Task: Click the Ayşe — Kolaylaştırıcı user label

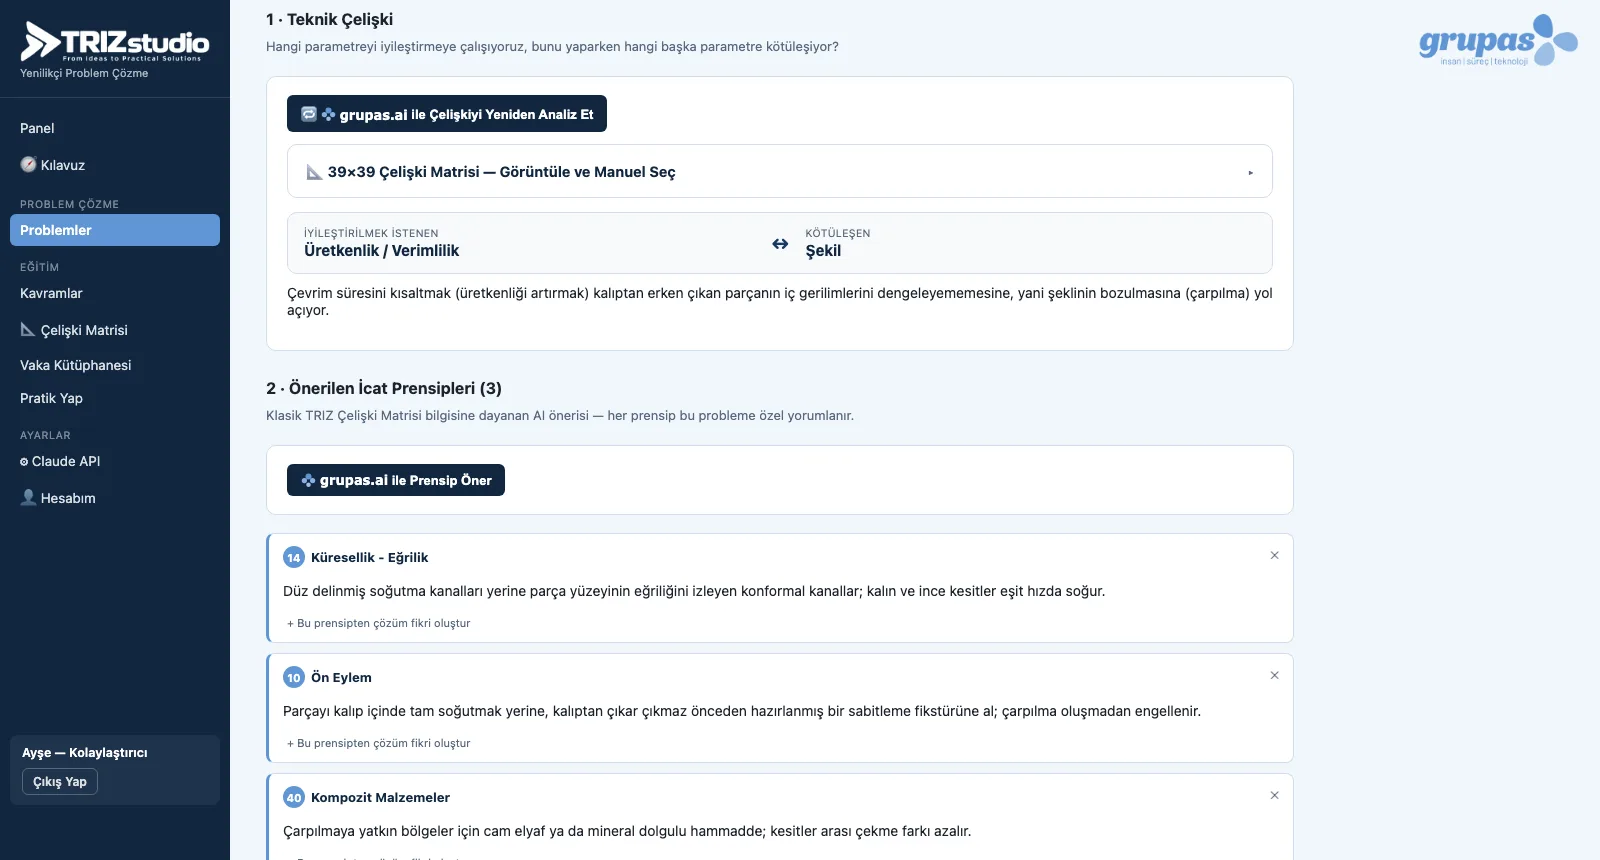Action: pyautogui.click(x=85, y=753)
